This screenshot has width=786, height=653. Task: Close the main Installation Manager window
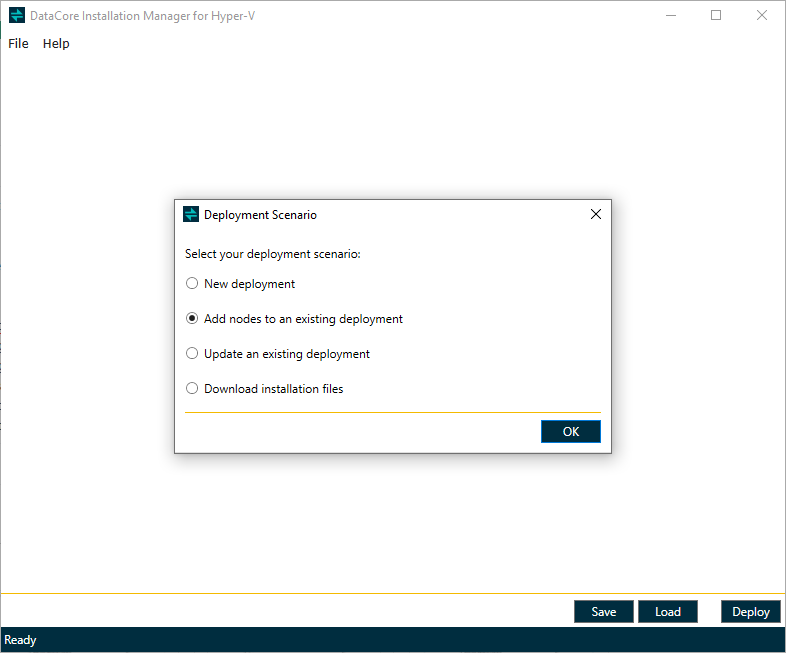click(762, 15)
